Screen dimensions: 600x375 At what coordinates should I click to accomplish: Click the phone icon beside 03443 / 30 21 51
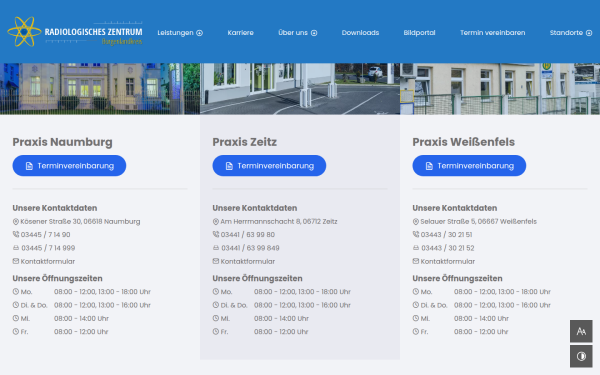416,234
